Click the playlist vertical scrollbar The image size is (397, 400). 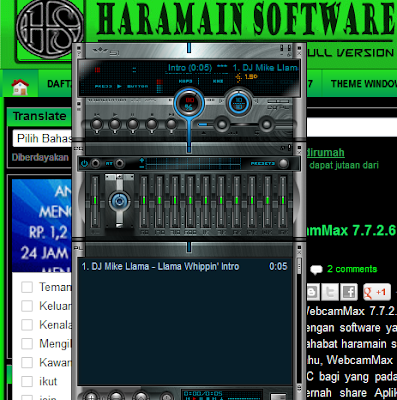tap(299, 320)
